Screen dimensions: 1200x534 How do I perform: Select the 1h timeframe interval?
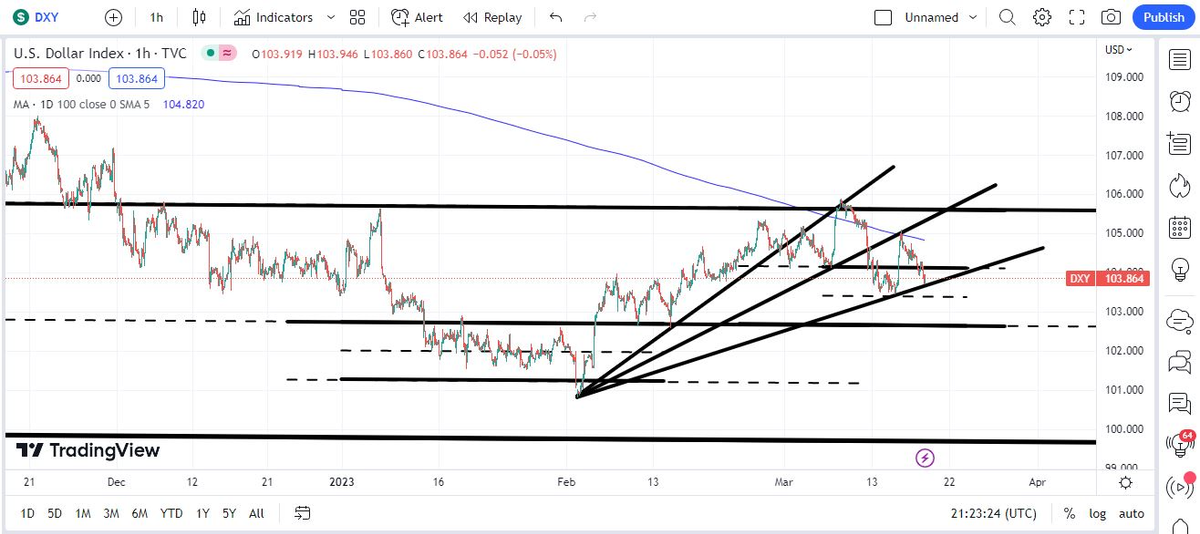click(x=156, y=17)
